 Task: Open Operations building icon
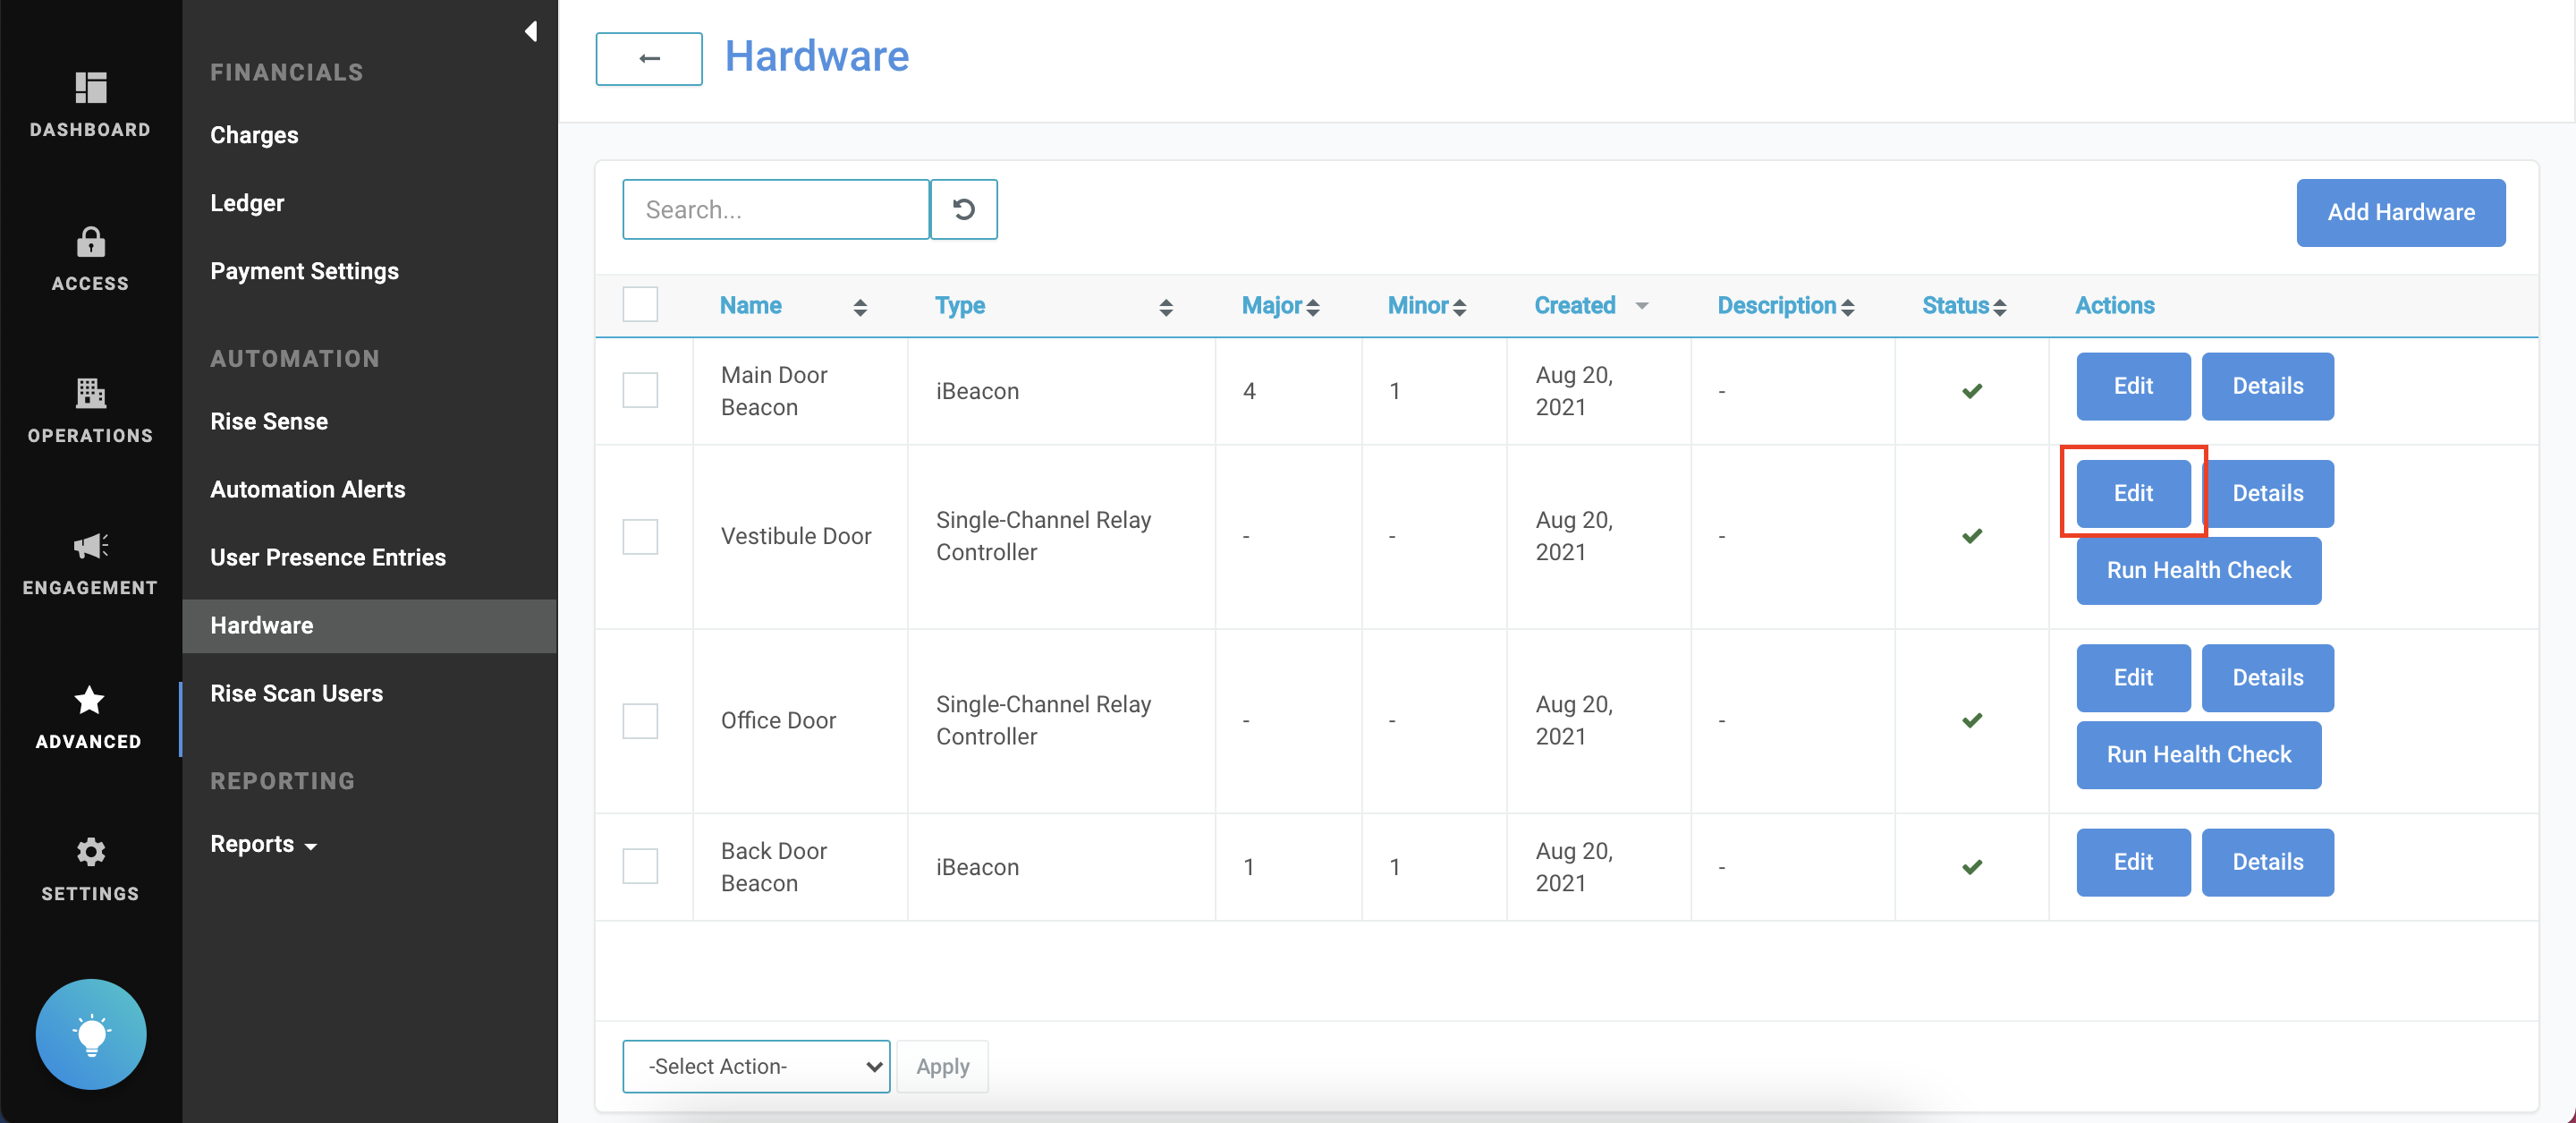90,393
